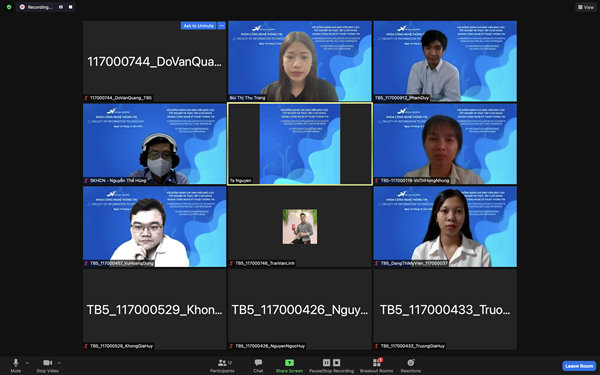This screenshot has width=600, height=375.
Task: Select Tran Van Linh's profile picture tile
Action: tap(300, 227)
